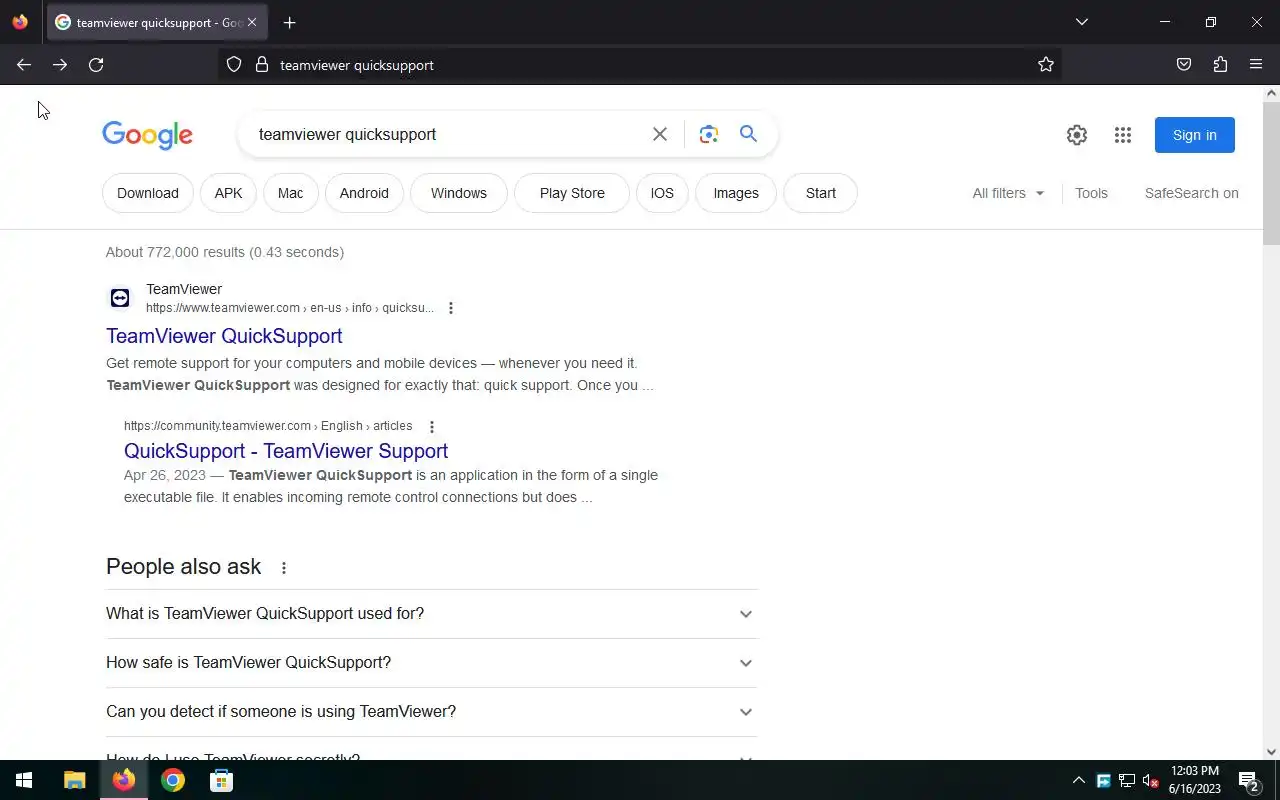The height and width of the screenshot is (800, 1280).
Task: Open QuickSupport - TeamViewer Support link
Action: 286,451
